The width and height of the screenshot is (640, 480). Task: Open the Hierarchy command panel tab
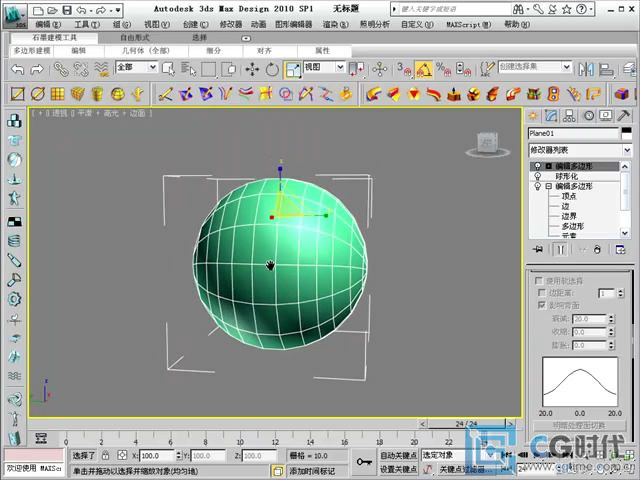[569, 116]
